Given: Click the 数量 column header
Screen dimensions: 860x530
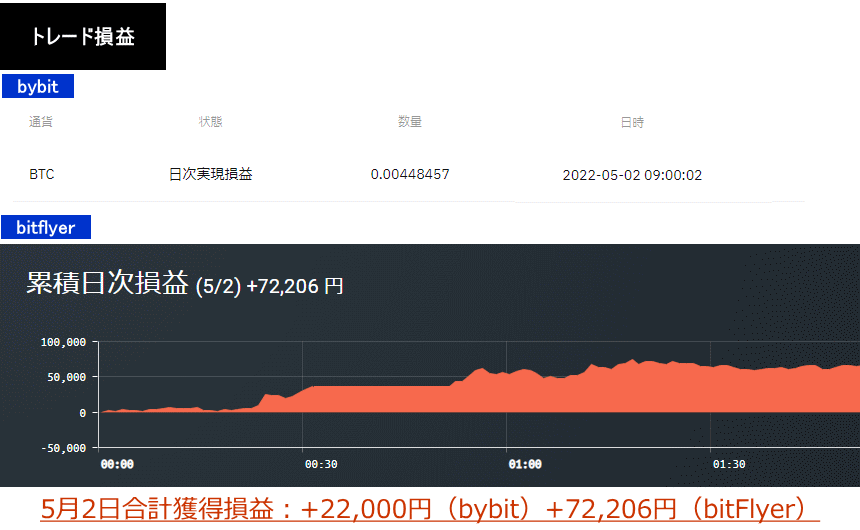Looking at the screenshot, I should point(410,122).
